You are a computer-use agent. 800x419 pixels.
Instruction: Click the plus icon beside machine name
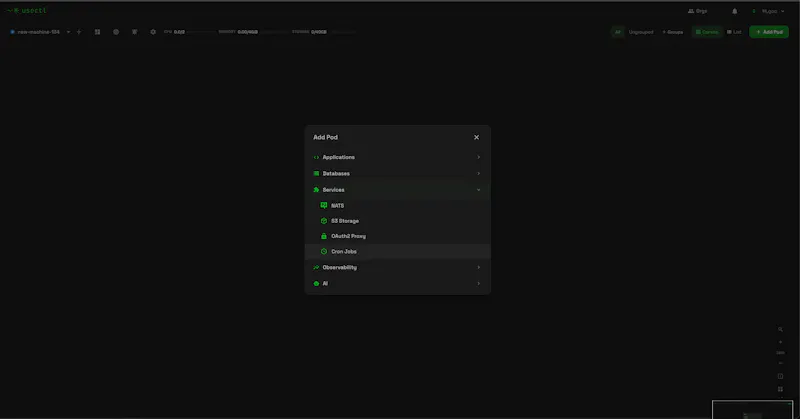[x=79, y=32]
